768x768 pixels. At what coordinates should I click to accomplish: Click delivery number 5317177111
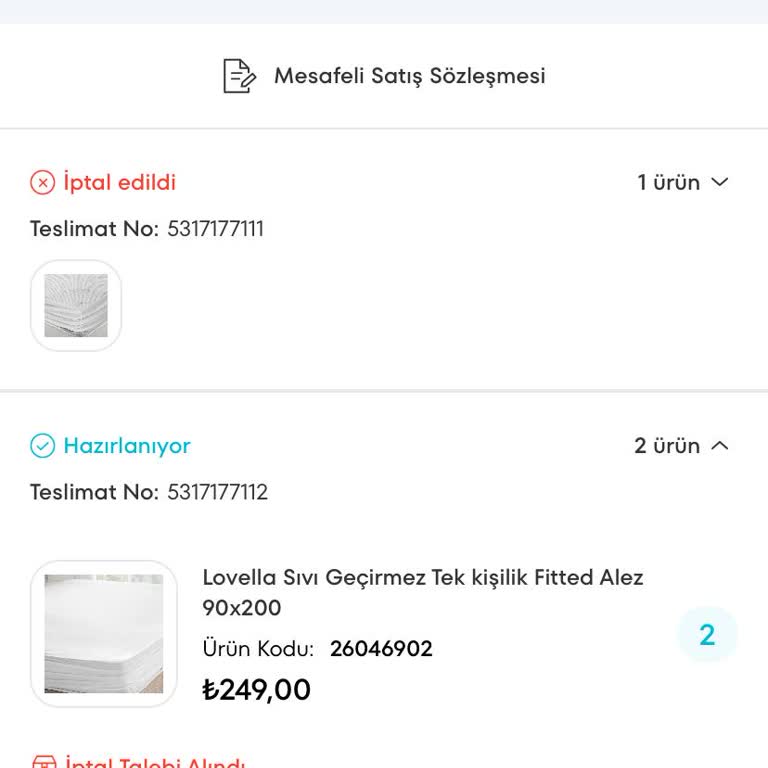(215, 228)
